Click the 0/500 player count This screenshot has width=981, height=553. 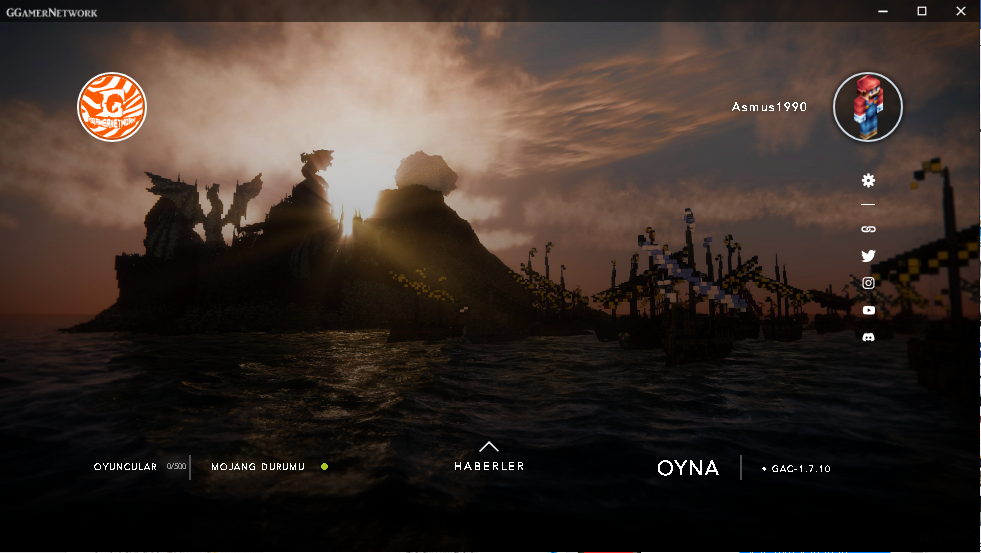coord(176,467)
